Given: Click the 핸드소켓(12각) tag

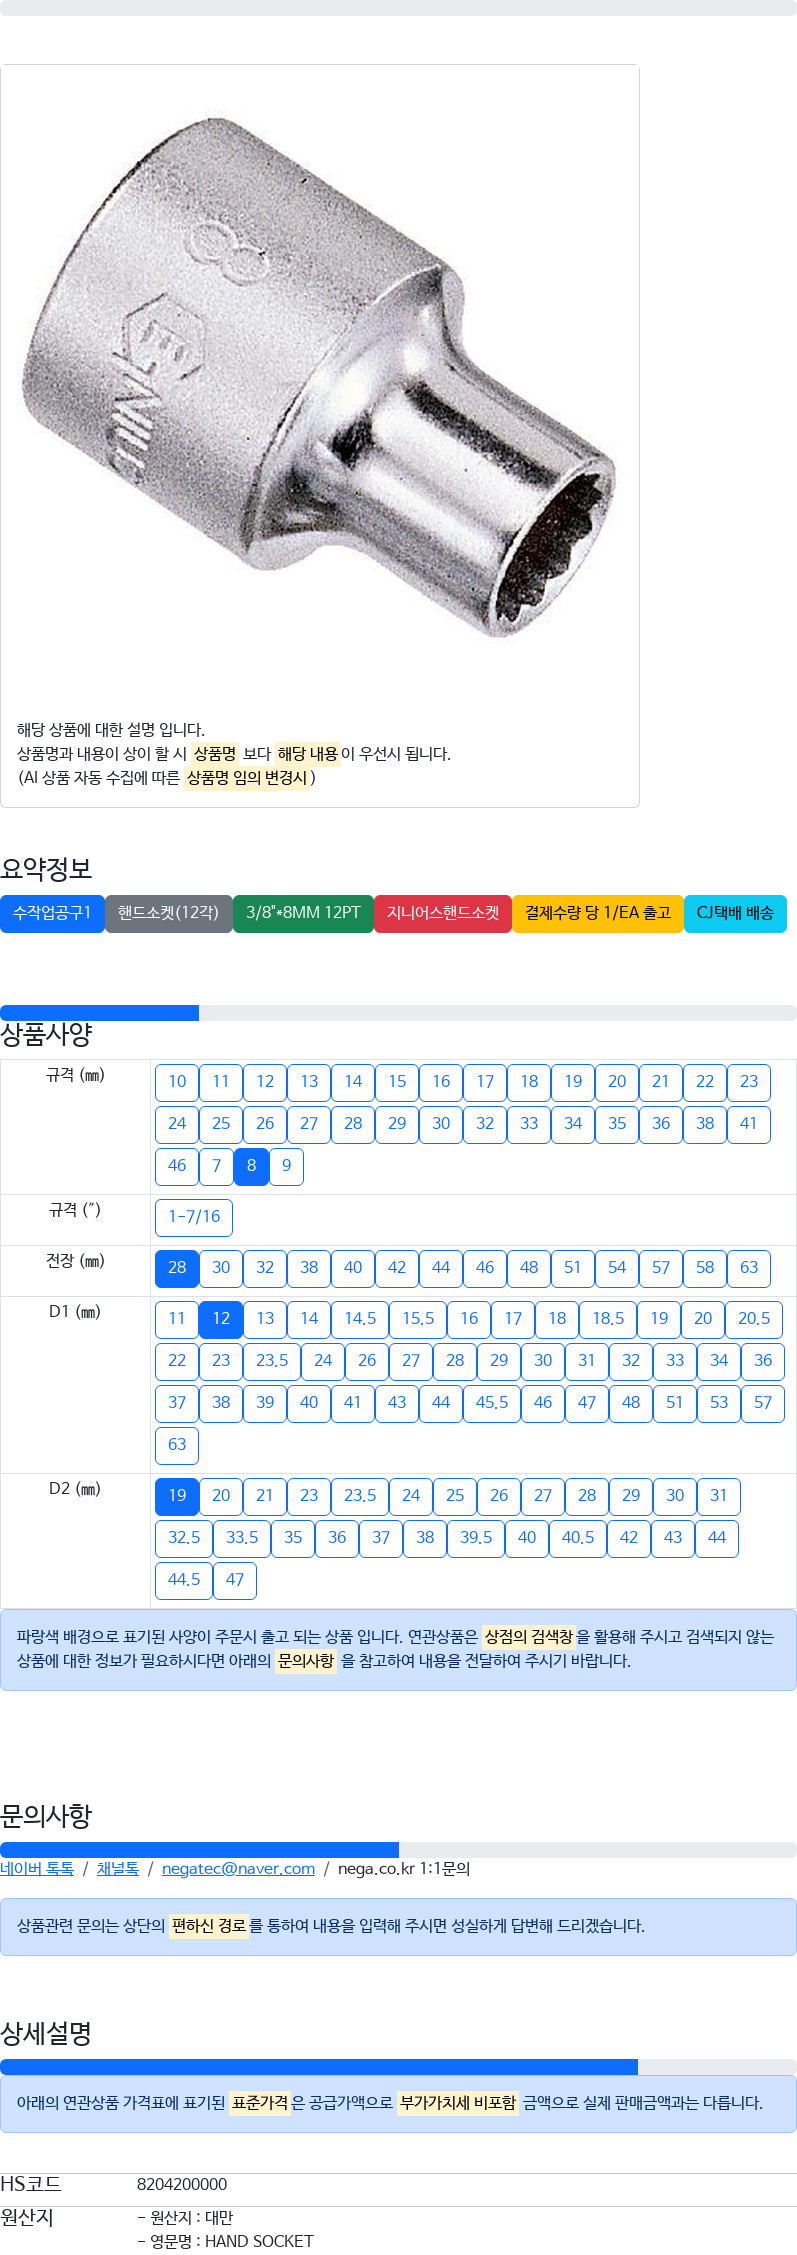Looking at the screenshot, I should pyautogui.click(x=168, y=913).
